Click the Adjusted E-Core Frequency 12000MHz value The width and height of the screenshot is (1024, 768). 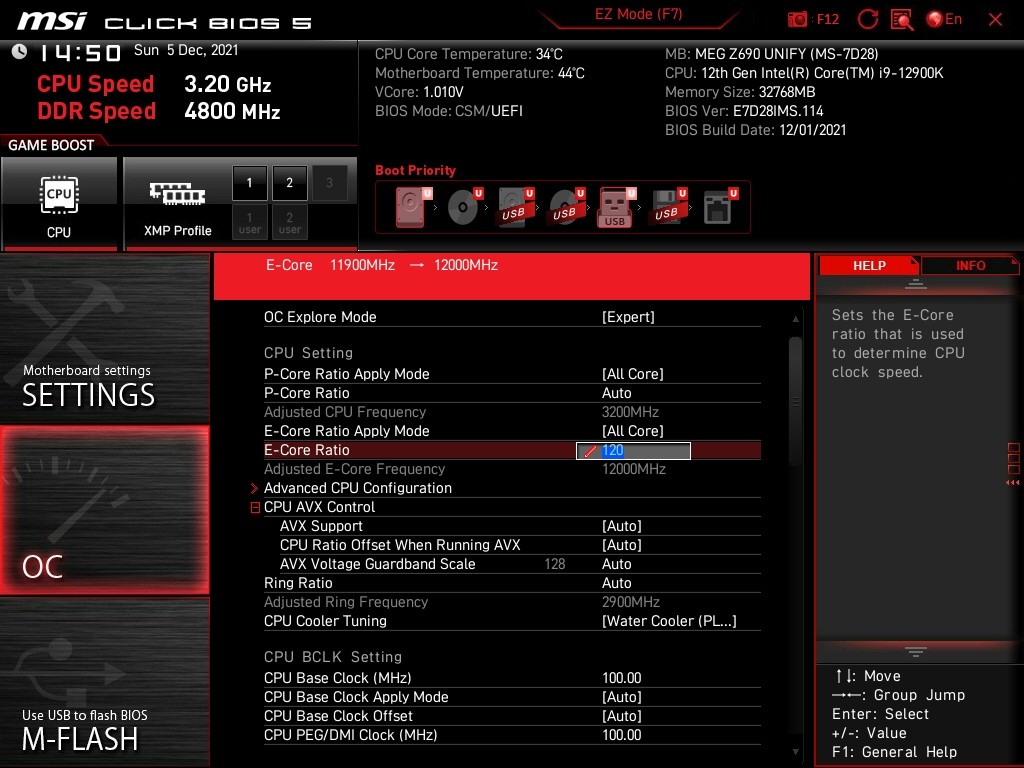(633, 469)
